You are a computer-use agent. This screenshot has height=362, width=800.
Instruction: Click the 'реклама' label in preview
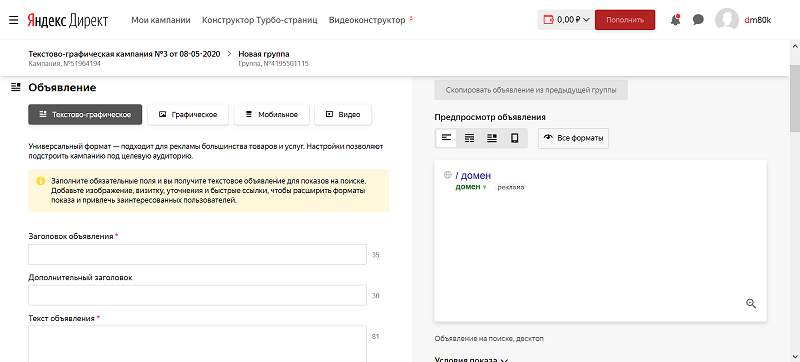pos(511,187)
